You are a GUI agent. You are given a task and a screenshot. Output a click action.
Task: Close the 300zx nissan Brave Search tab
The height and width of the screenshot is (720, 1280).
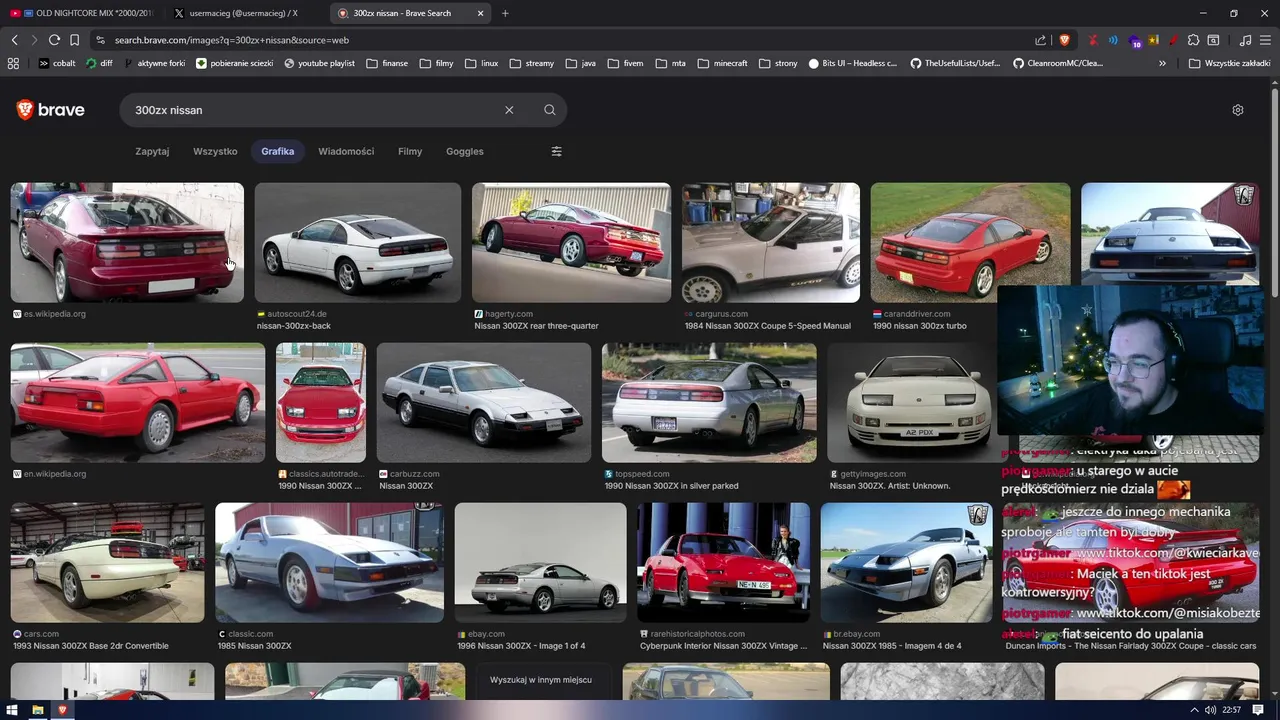(x=481, y=13)
